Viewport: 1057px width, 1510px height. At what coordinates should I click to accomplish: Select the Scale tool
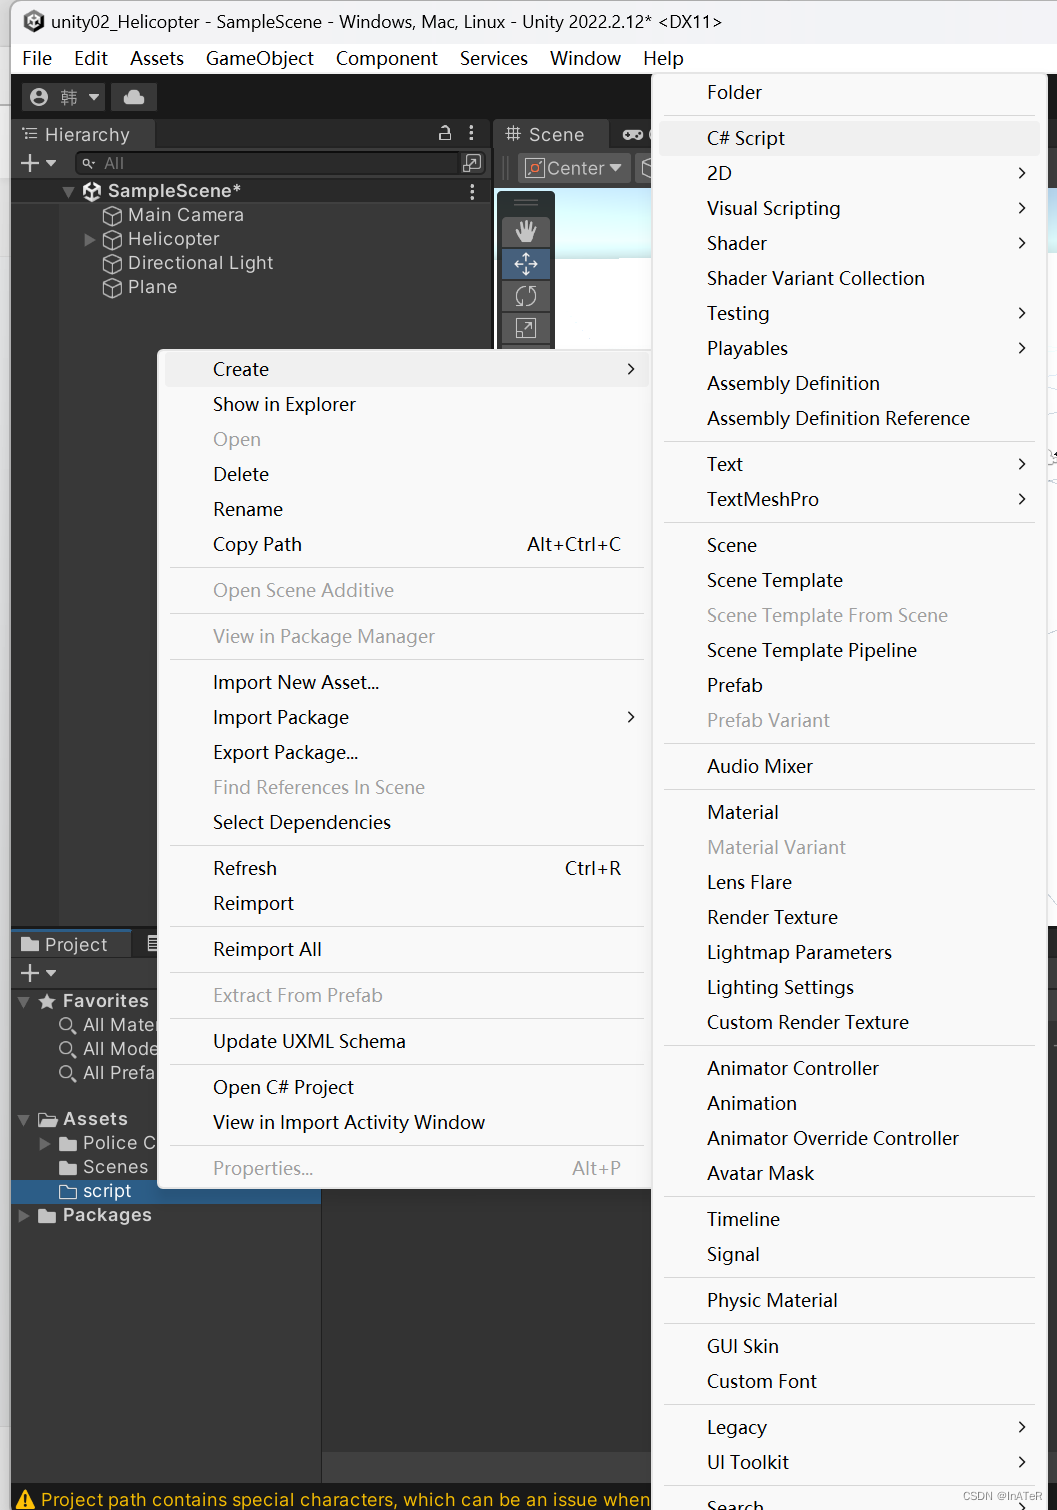(526, 328)
